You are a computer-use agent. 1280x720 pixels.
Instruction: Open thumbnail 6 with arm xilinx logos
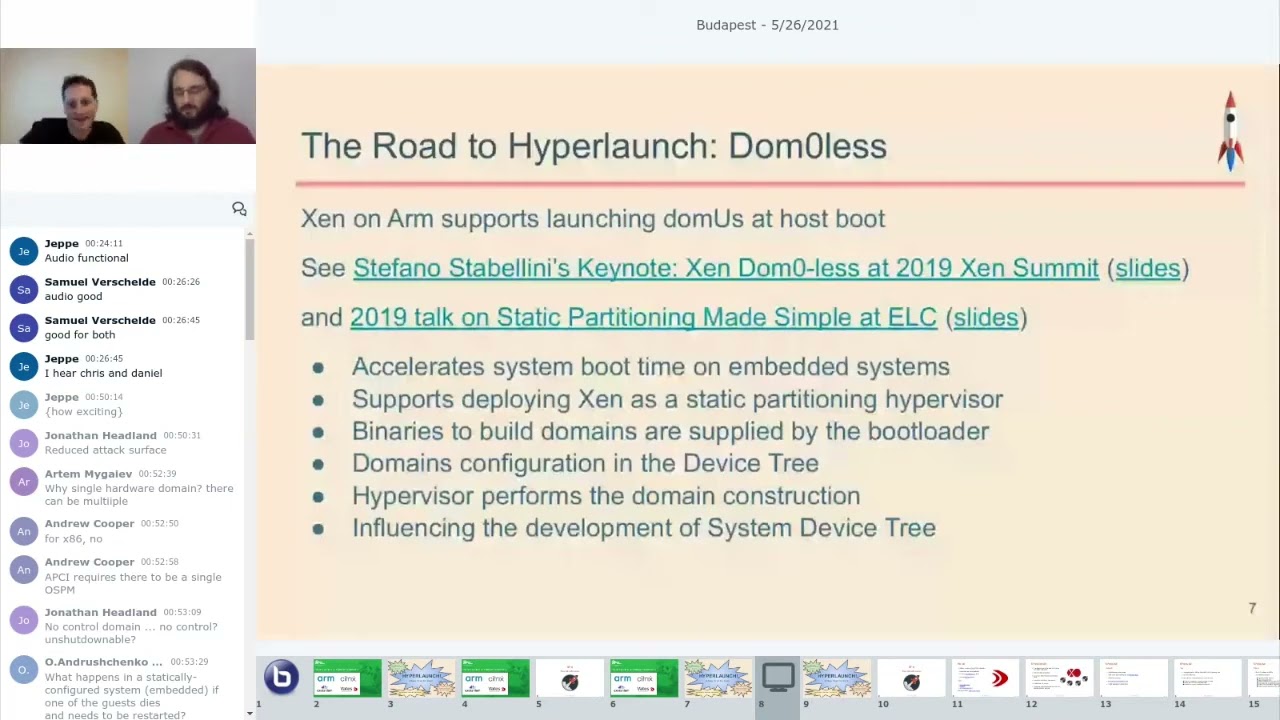click(643, 678)
